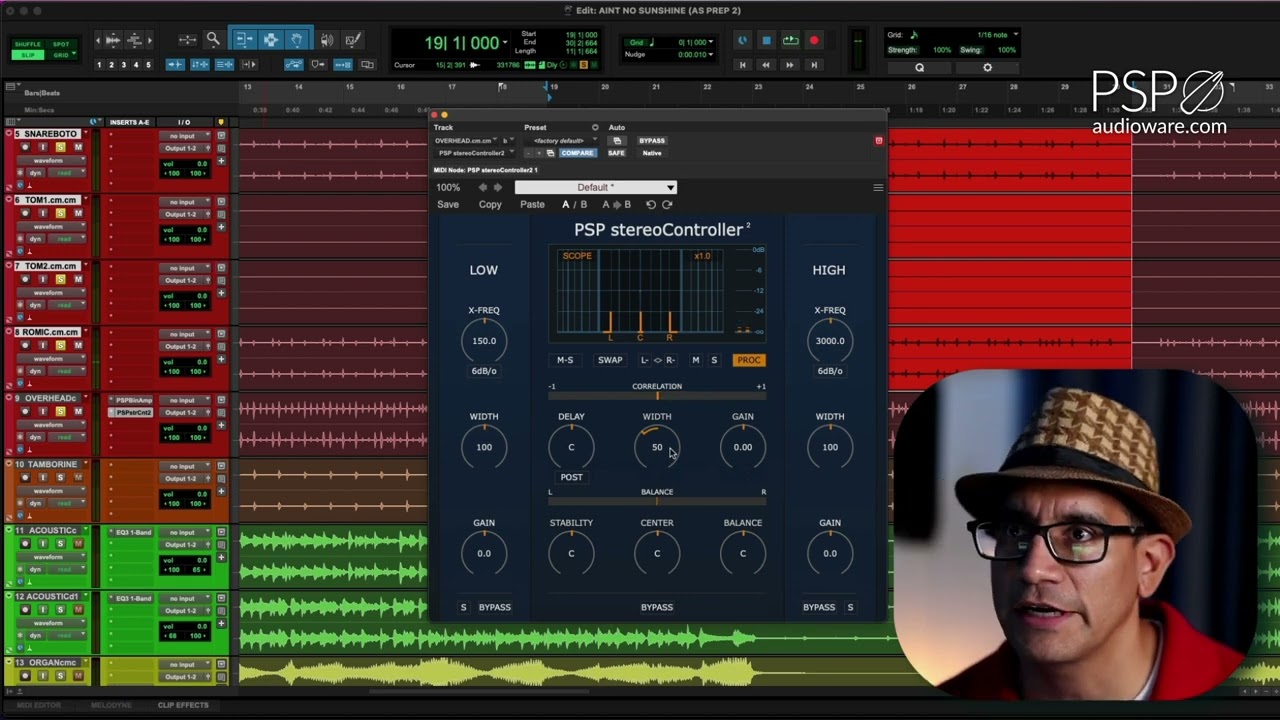Open the plugin hamburger menu

[878, 188]
